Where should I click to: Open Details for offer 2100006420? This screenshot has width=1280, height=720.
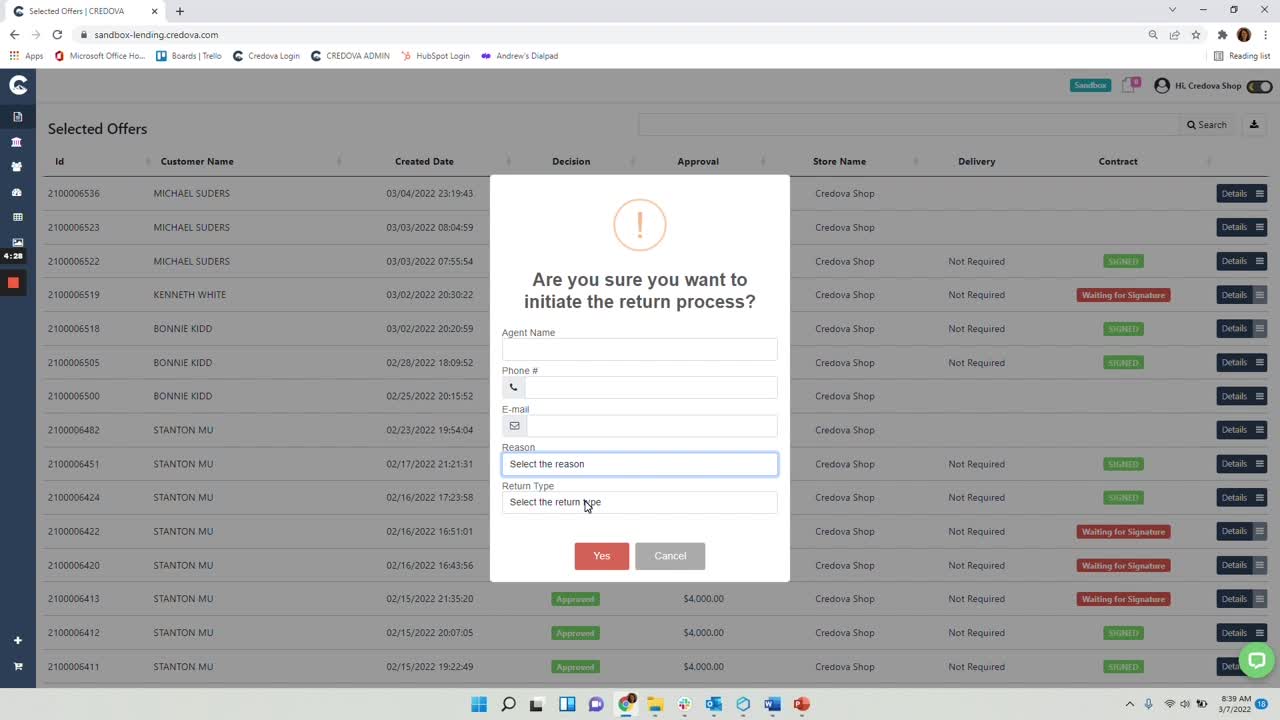tap(1234, 565)
